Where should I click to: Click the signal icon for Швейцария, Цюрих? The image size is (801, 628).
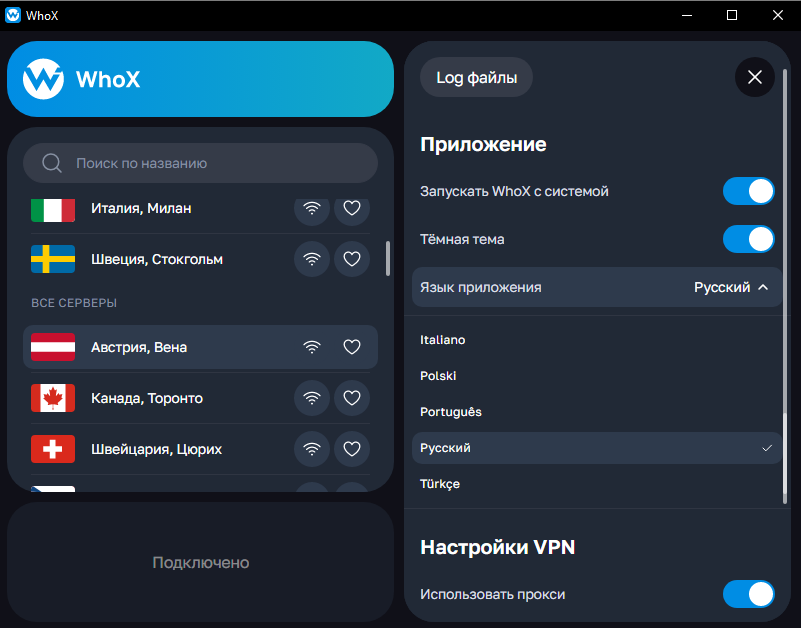click(312, 449)
